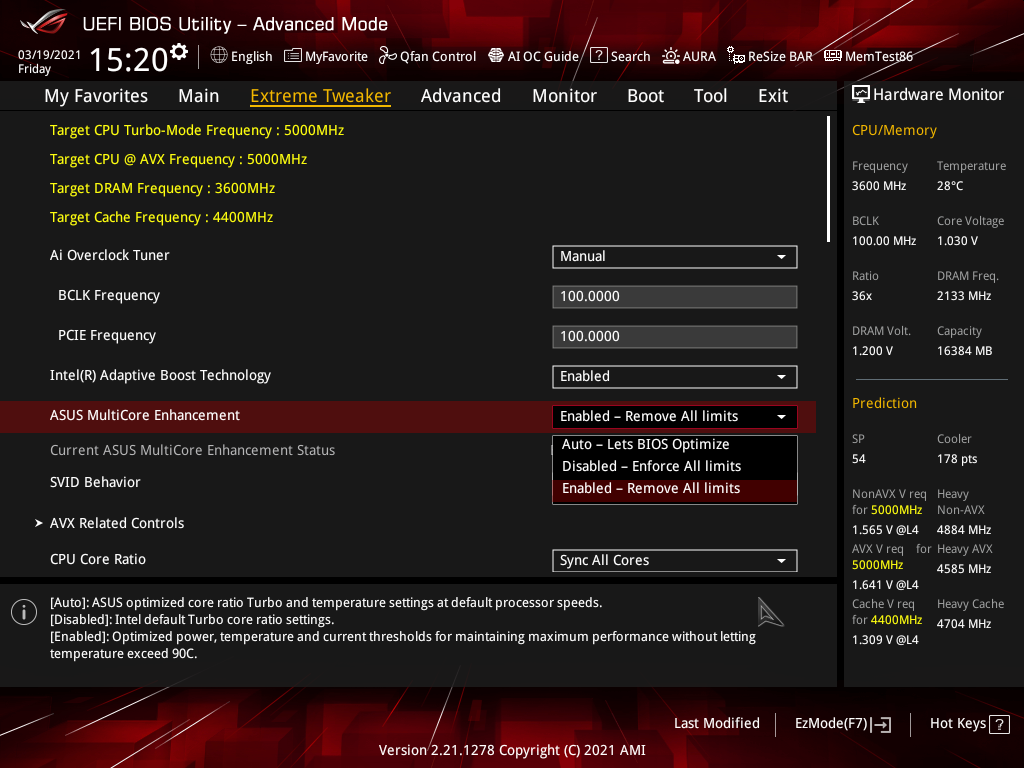The image size is (1024, 768).
Task: Switch to EzMode(F7)
Action: [842, 724]
